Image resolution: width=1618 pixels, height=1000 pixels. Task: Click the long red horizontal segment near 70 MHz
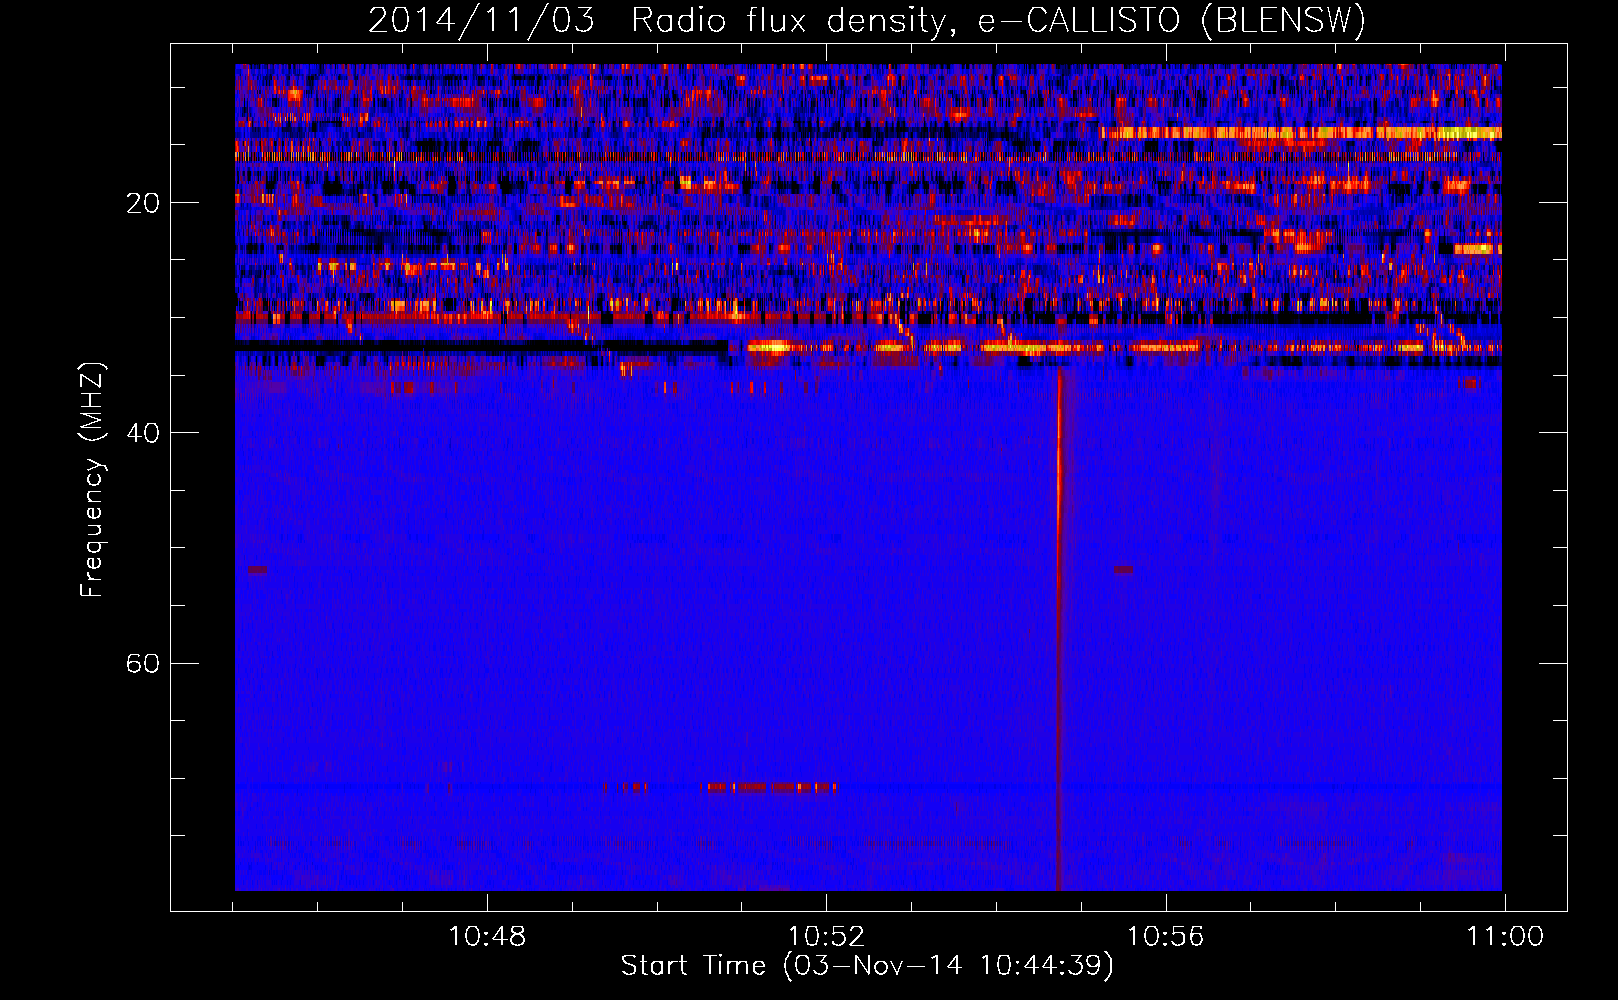(x=770, y=788)
